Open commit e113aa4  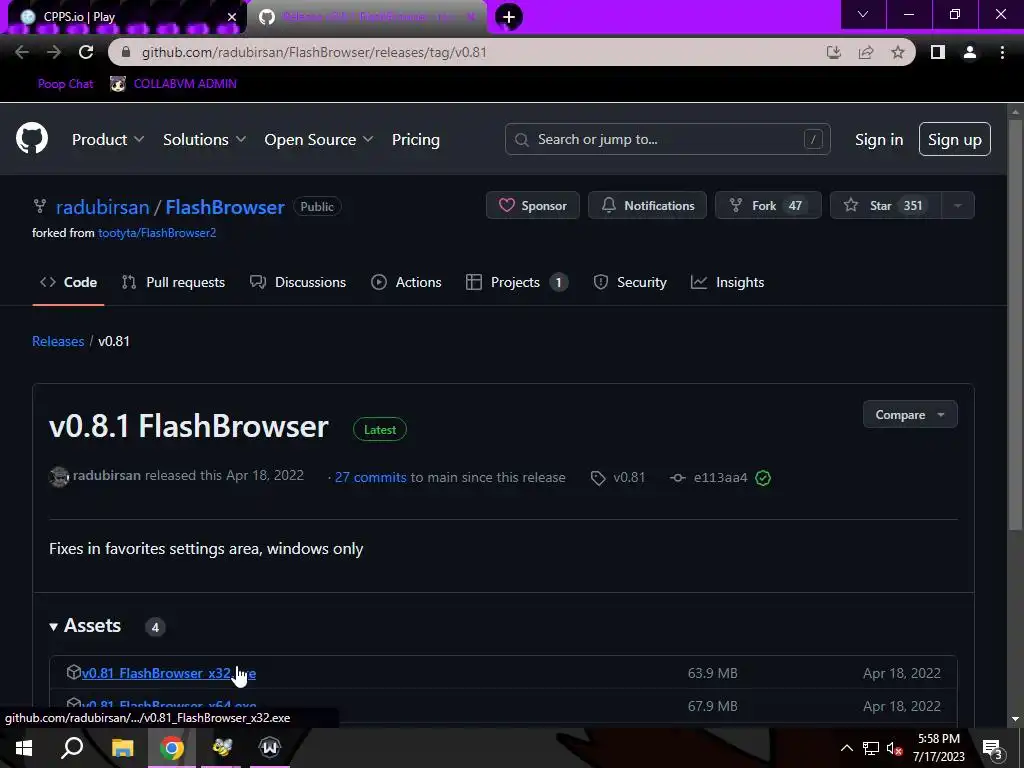(x=720, y=477)
